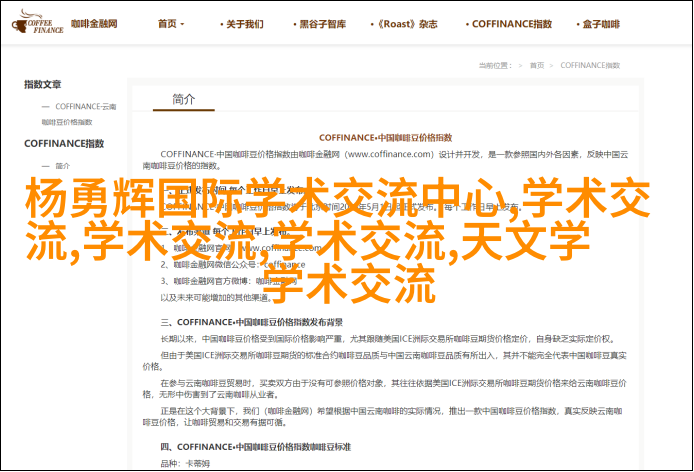Open sidebar link COFFINANCE-云南咖啡豆价格指数

79,114
